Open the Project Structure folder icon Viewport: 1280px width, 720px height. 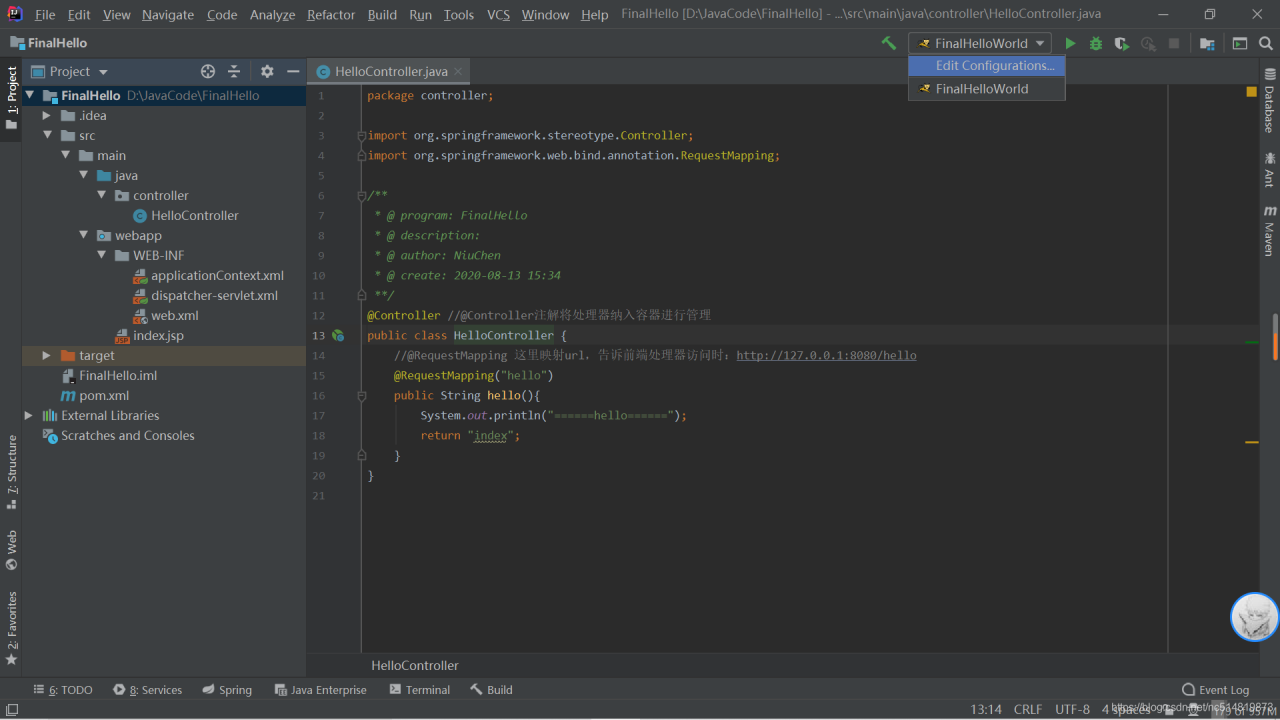coord(1207,43)
